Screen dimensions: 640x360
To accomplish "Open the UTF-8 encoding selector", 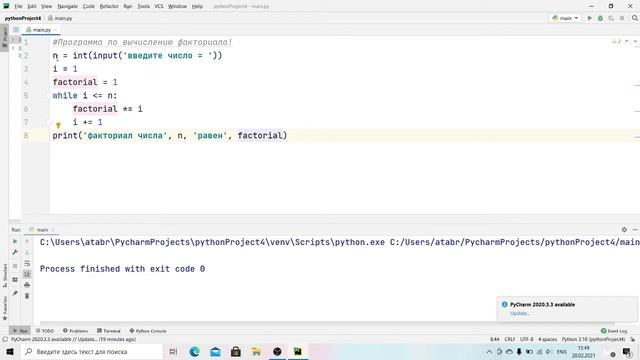I will [x=527, y=339].
